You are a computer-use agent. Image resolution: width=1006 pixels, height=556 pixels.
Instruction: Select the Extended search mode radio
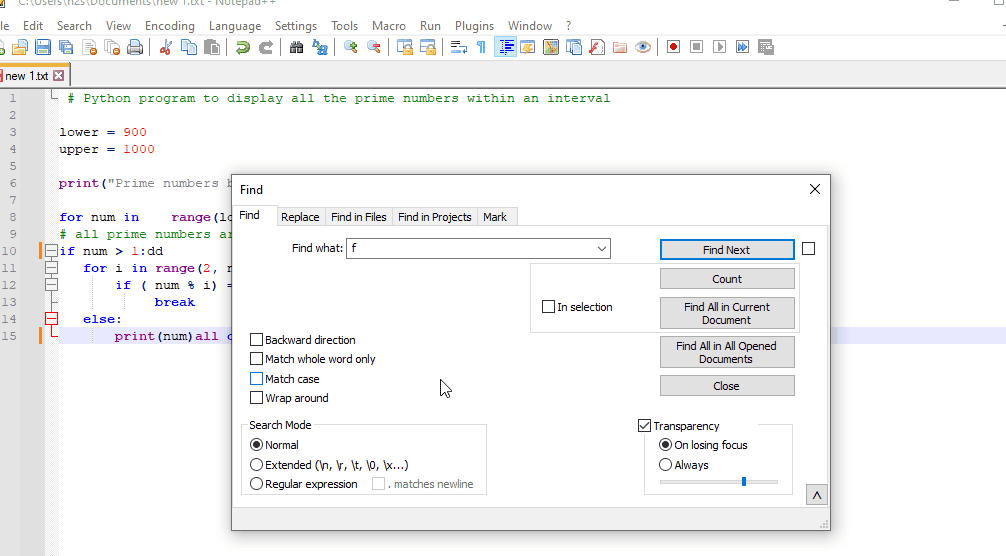(x=256, y=465)
